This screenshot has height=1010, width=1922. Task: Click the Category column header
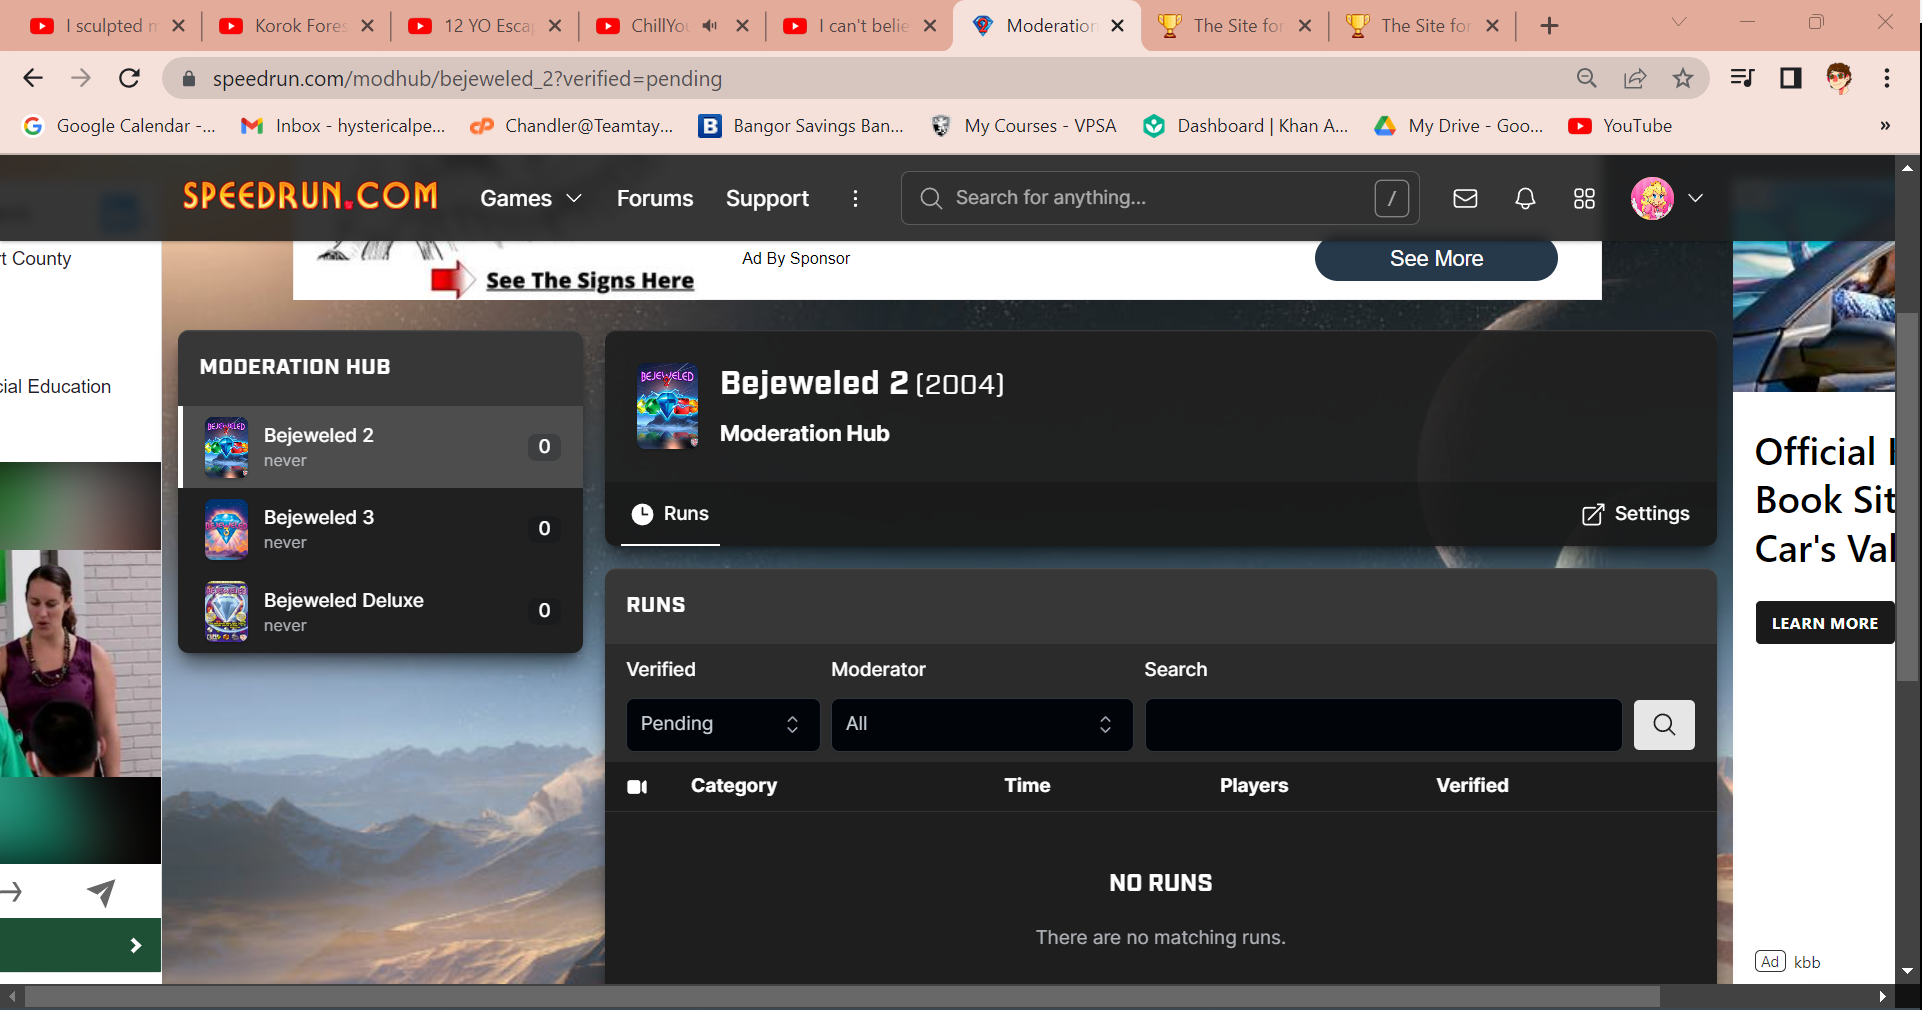tap(733, 786)
